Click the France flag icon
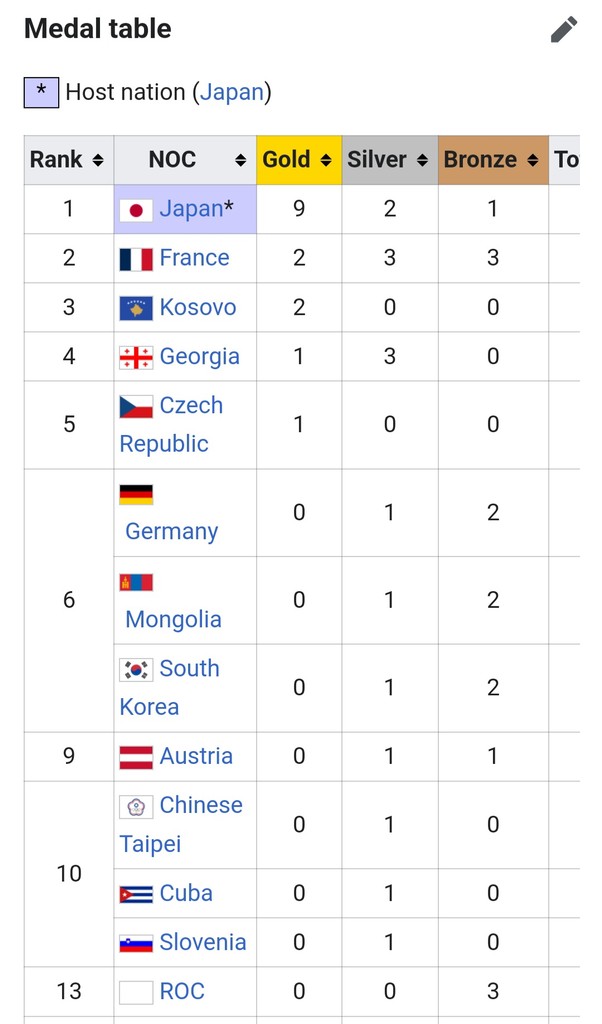This screenshot has height=1024, width=602. tap(136, 259)
